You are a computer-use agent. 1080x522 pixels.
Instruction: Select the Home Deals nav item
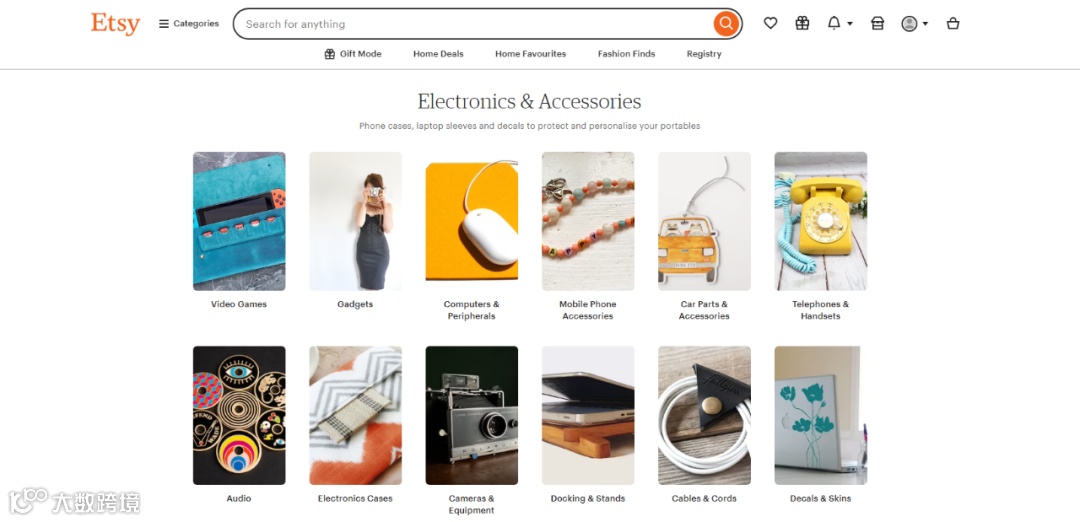[x=438, y=54]
